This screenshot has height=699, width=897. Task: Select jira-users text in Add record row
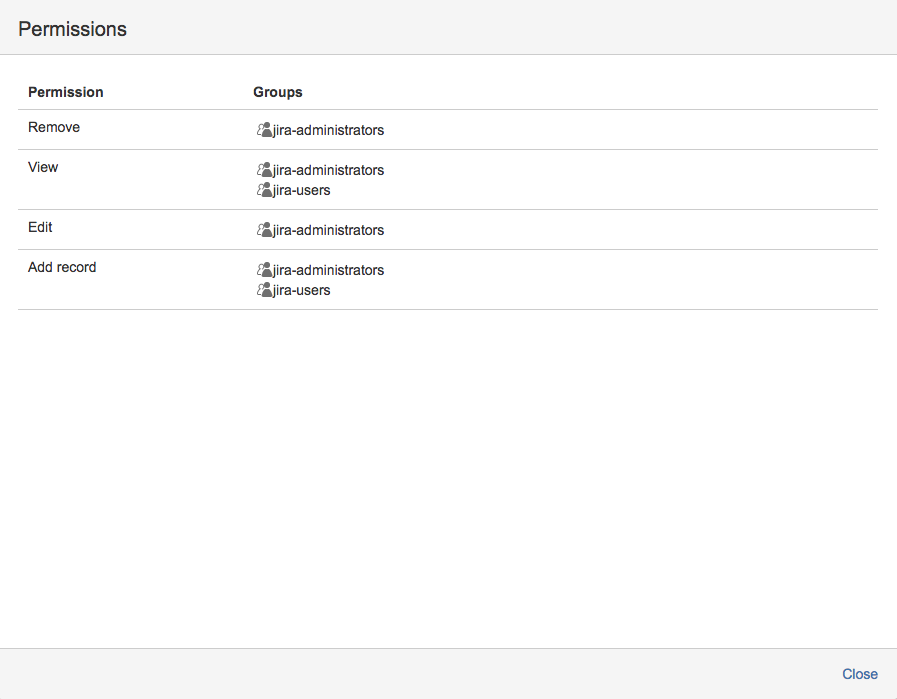(x=302, y=290)
